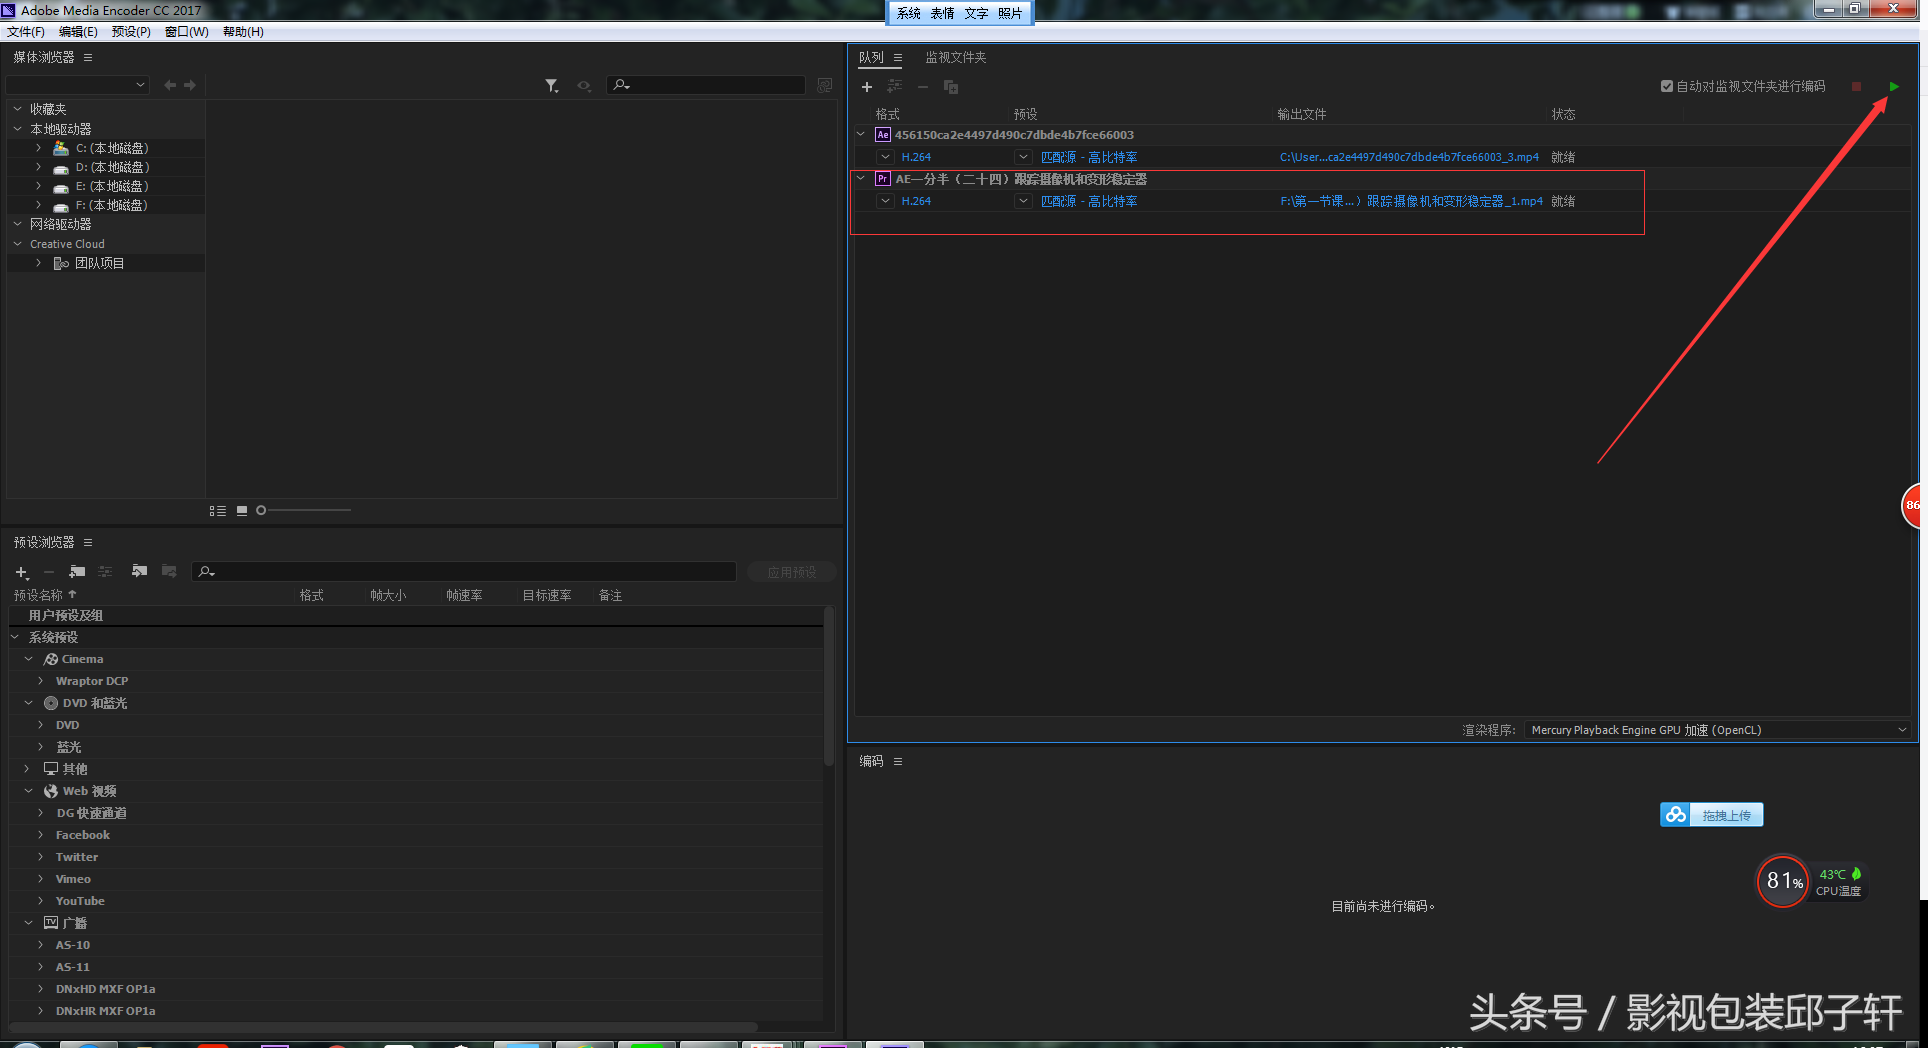Collapse the AE—分丰 queue item
The width and height of the screenshot is (1928, 1048).
(x=861, y=178)
